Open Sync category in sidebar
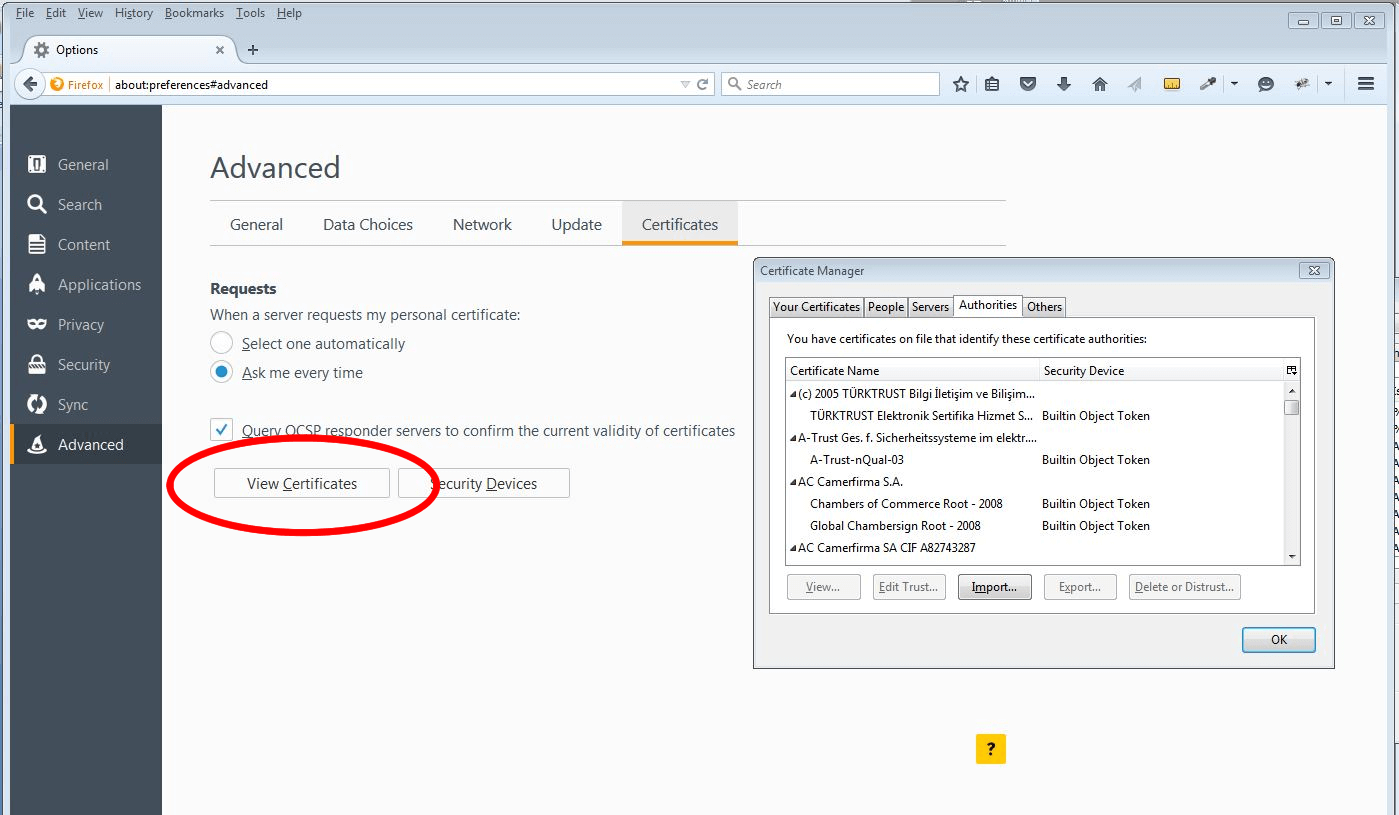Viewport: 1399px width, 815px height. [86, 405]
